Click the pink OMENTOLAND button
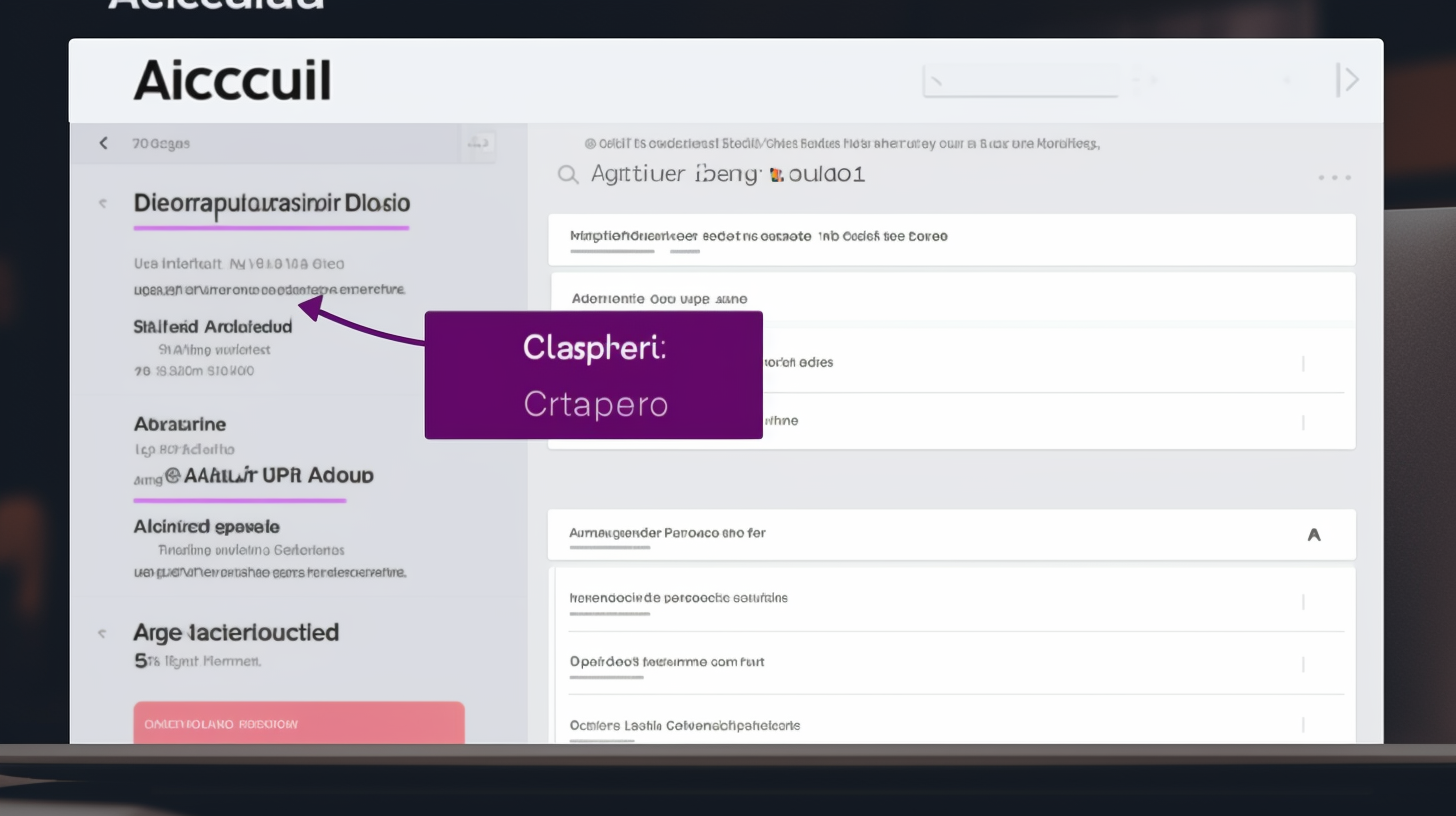The image size is (1456, 816). (x=299, y=723)
